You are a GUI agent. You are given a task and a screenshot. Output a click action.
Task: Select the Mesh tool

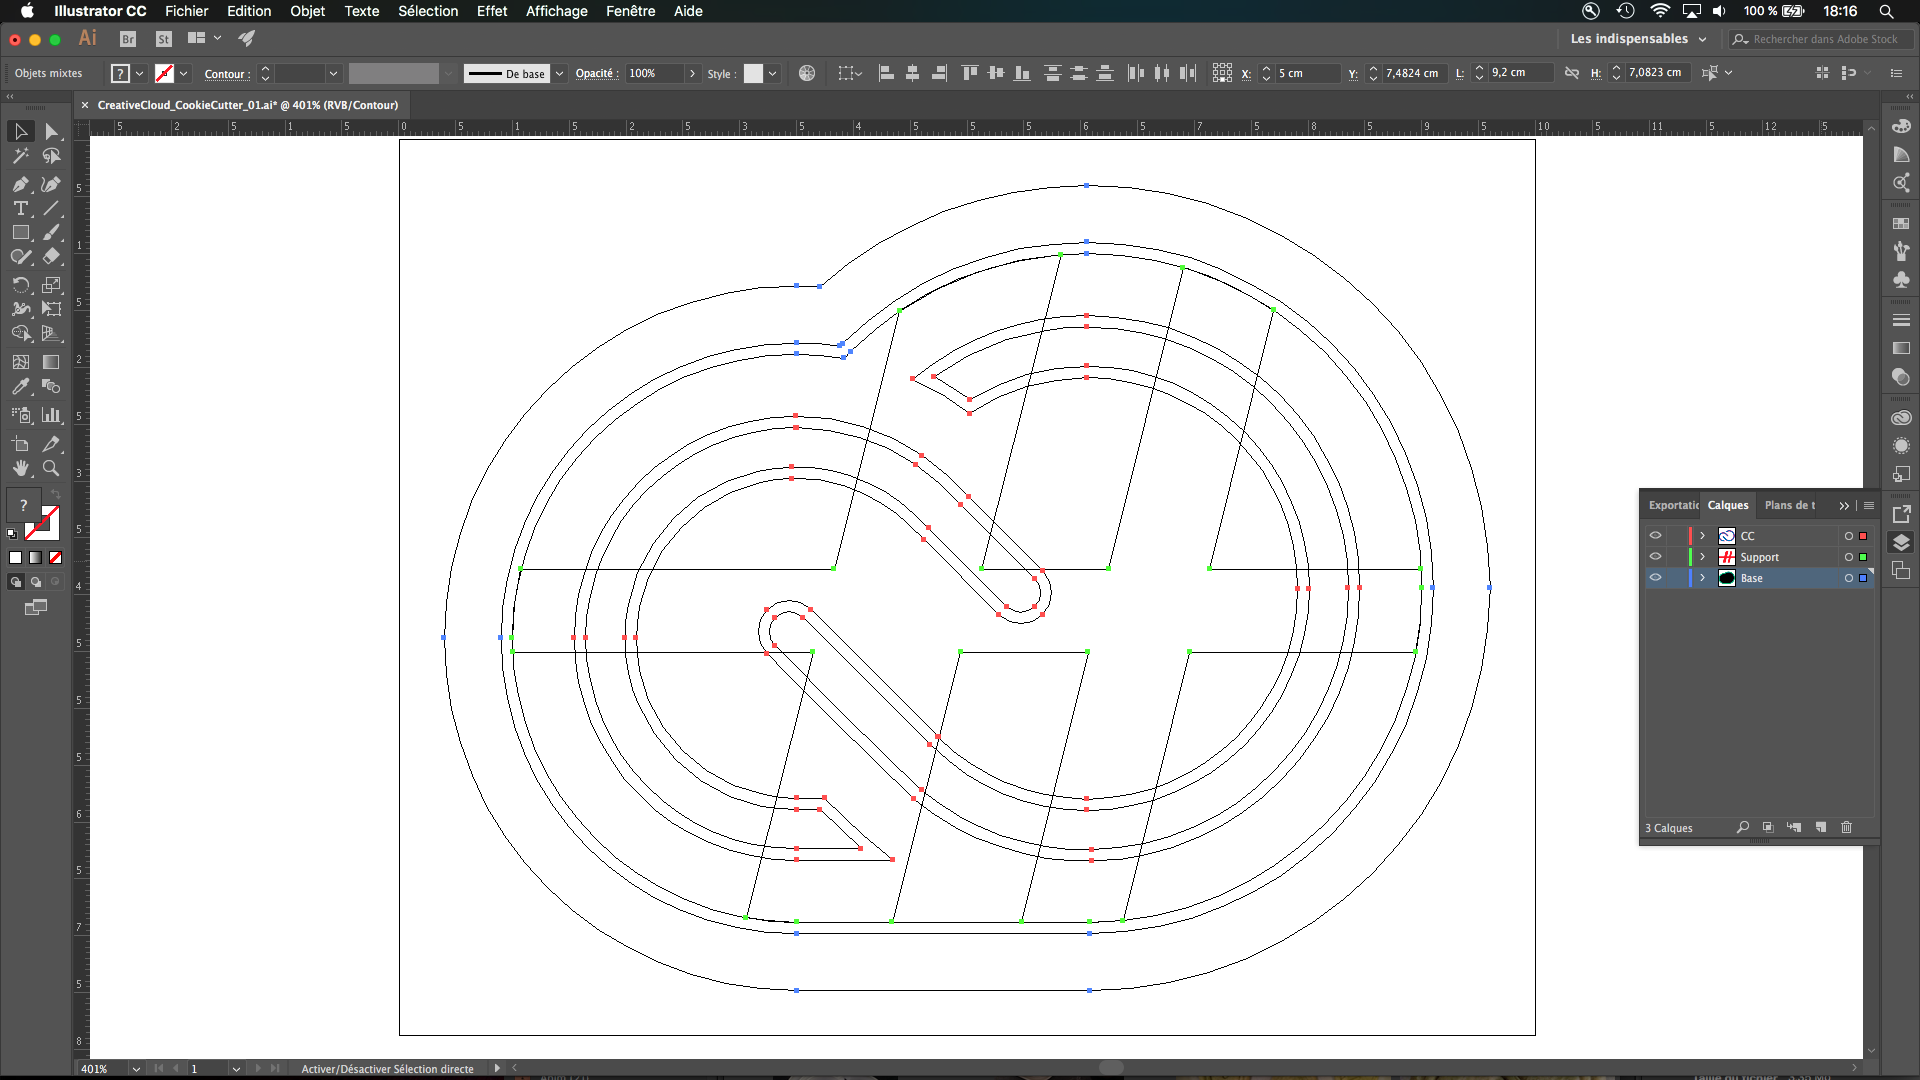tap(21, 362)
